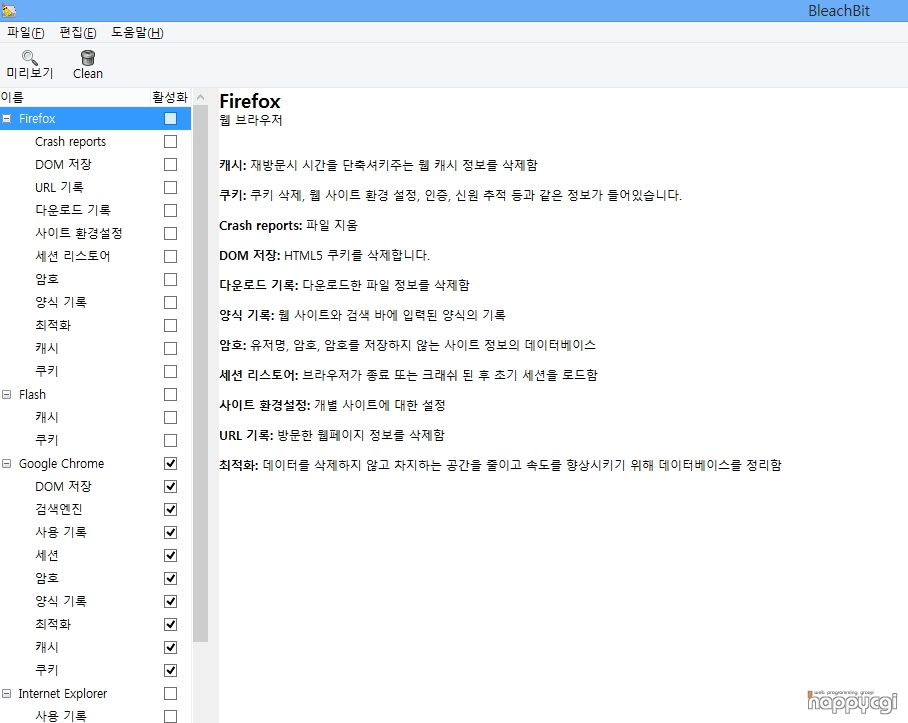Screen dimensions: 908x723
Task: Select the Google Chrome tree row
Action: click(96, 464)
